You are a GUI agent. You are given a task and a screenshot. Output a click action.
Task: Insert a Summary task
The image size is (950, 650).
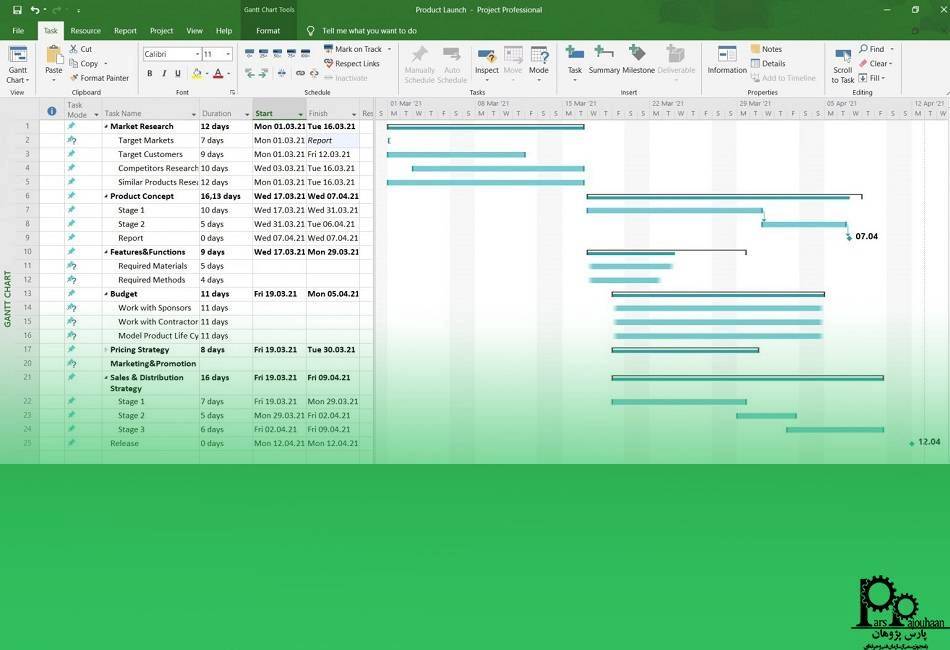(604, 59)
